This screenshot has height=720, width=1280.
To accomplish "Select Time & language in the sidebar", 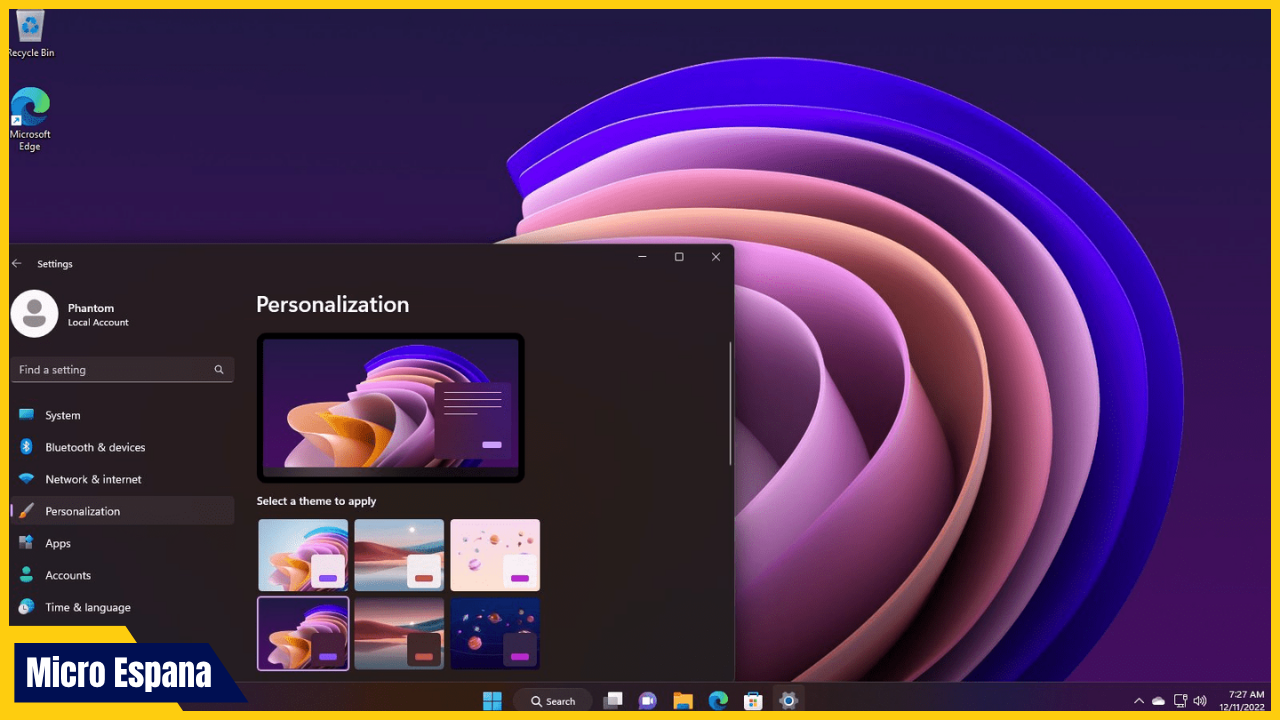I will pyautogui.click(x=87, y=607).
